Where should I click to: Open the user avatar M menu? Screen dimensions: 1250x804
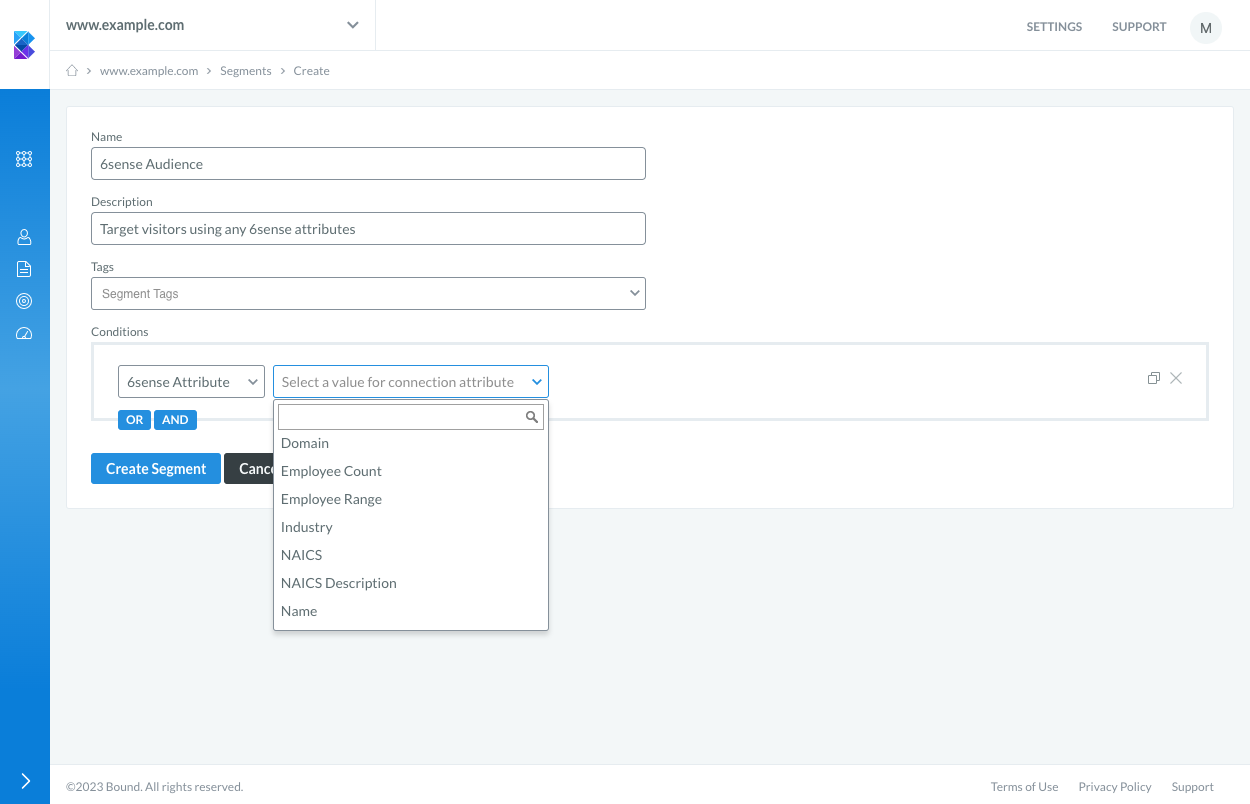[1206, 27]
